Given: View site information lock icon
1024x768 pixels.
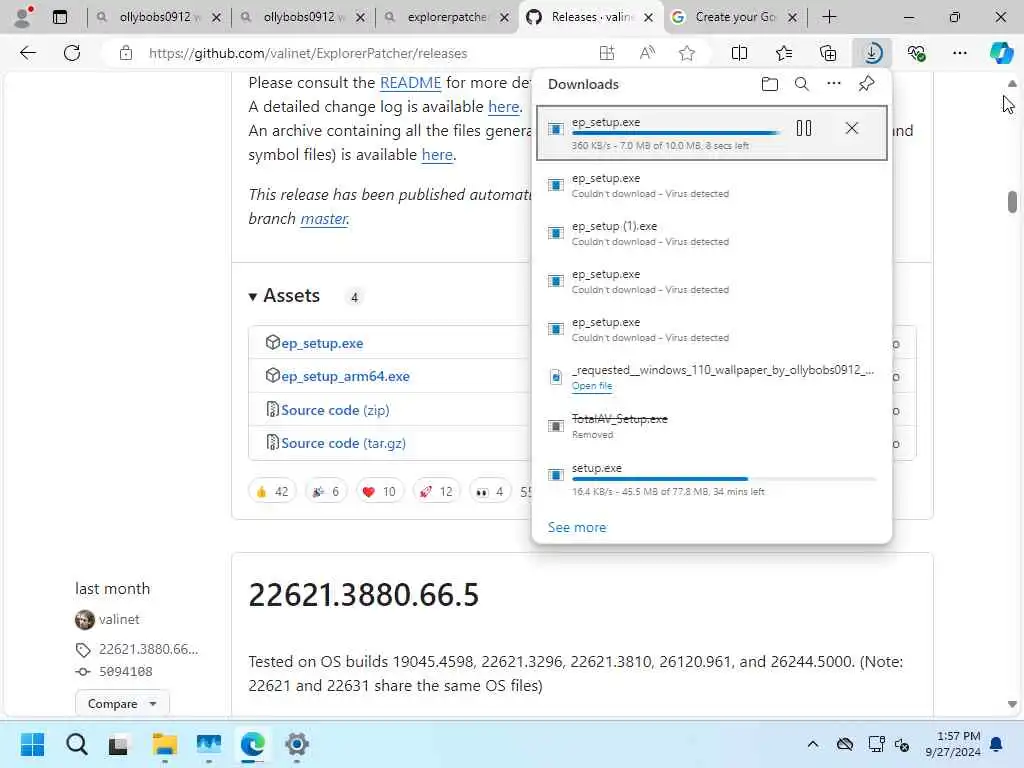Looking at the screenshot, I should (x=126, y=53).
